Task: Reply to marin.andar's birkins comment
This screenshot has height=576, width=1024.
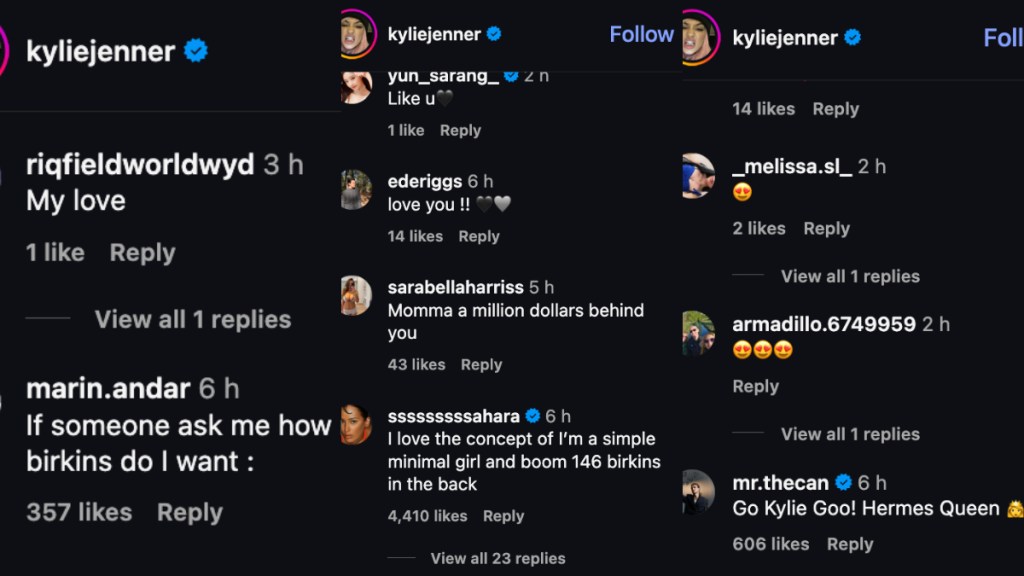Action: click(190, 513)
